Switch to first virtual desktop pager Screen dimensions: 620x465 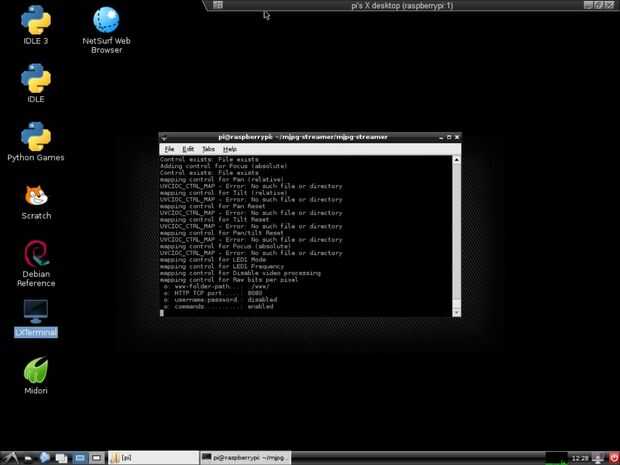[x=80, y=458]
